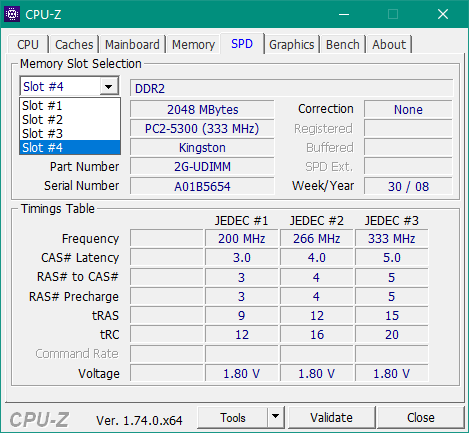
Task: Switch to the Caches tab
Action: pyautogui.click(x=74, y=44)
